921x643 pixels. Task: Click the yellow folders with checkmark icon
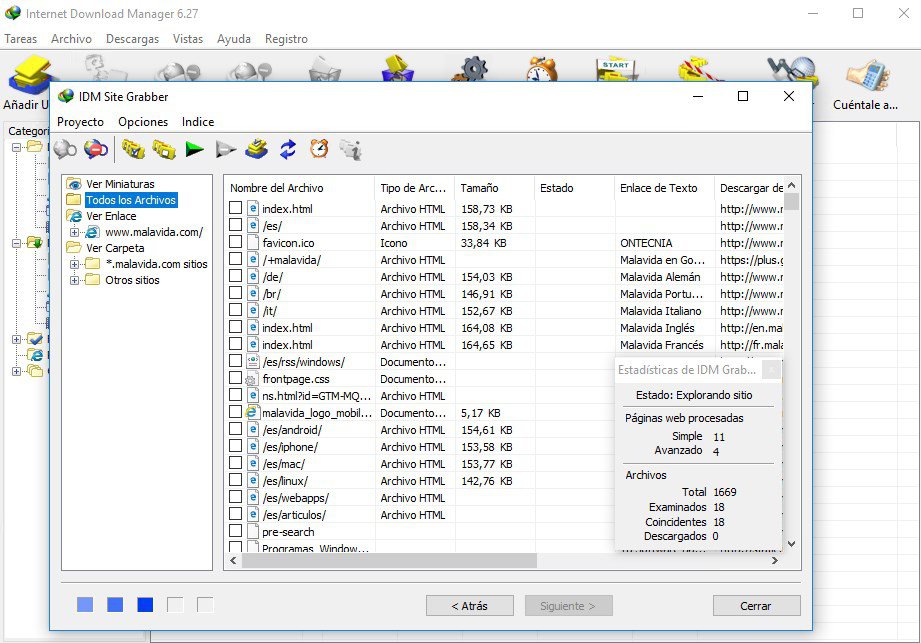133,150
